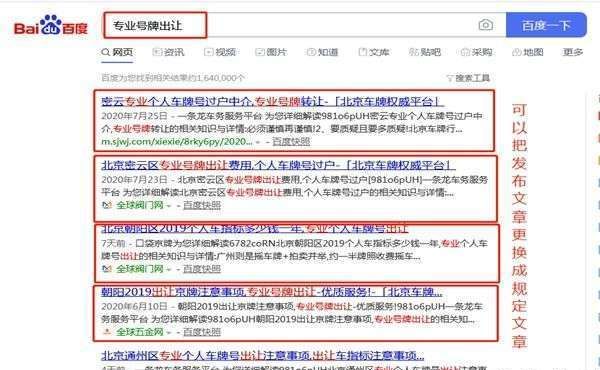
Task: Open result 北京通州区专业个人车牌号出让注意事项
Action: 262,355
